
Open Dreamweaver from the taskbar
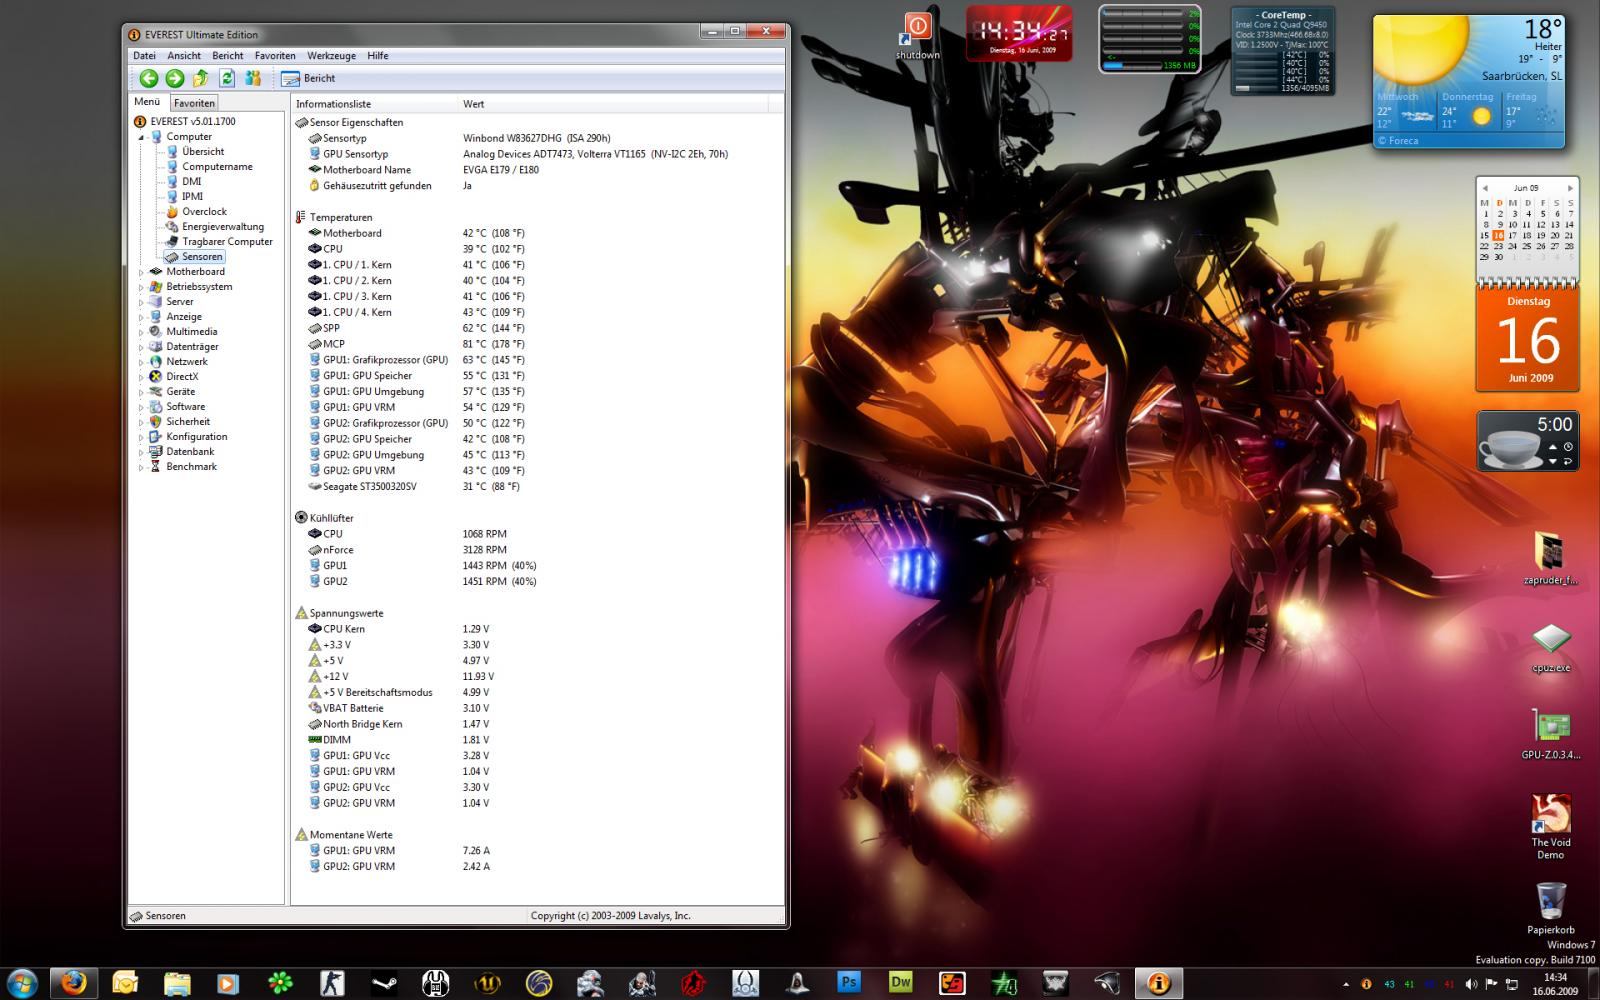pyautogui.click(x=901, y=982)
